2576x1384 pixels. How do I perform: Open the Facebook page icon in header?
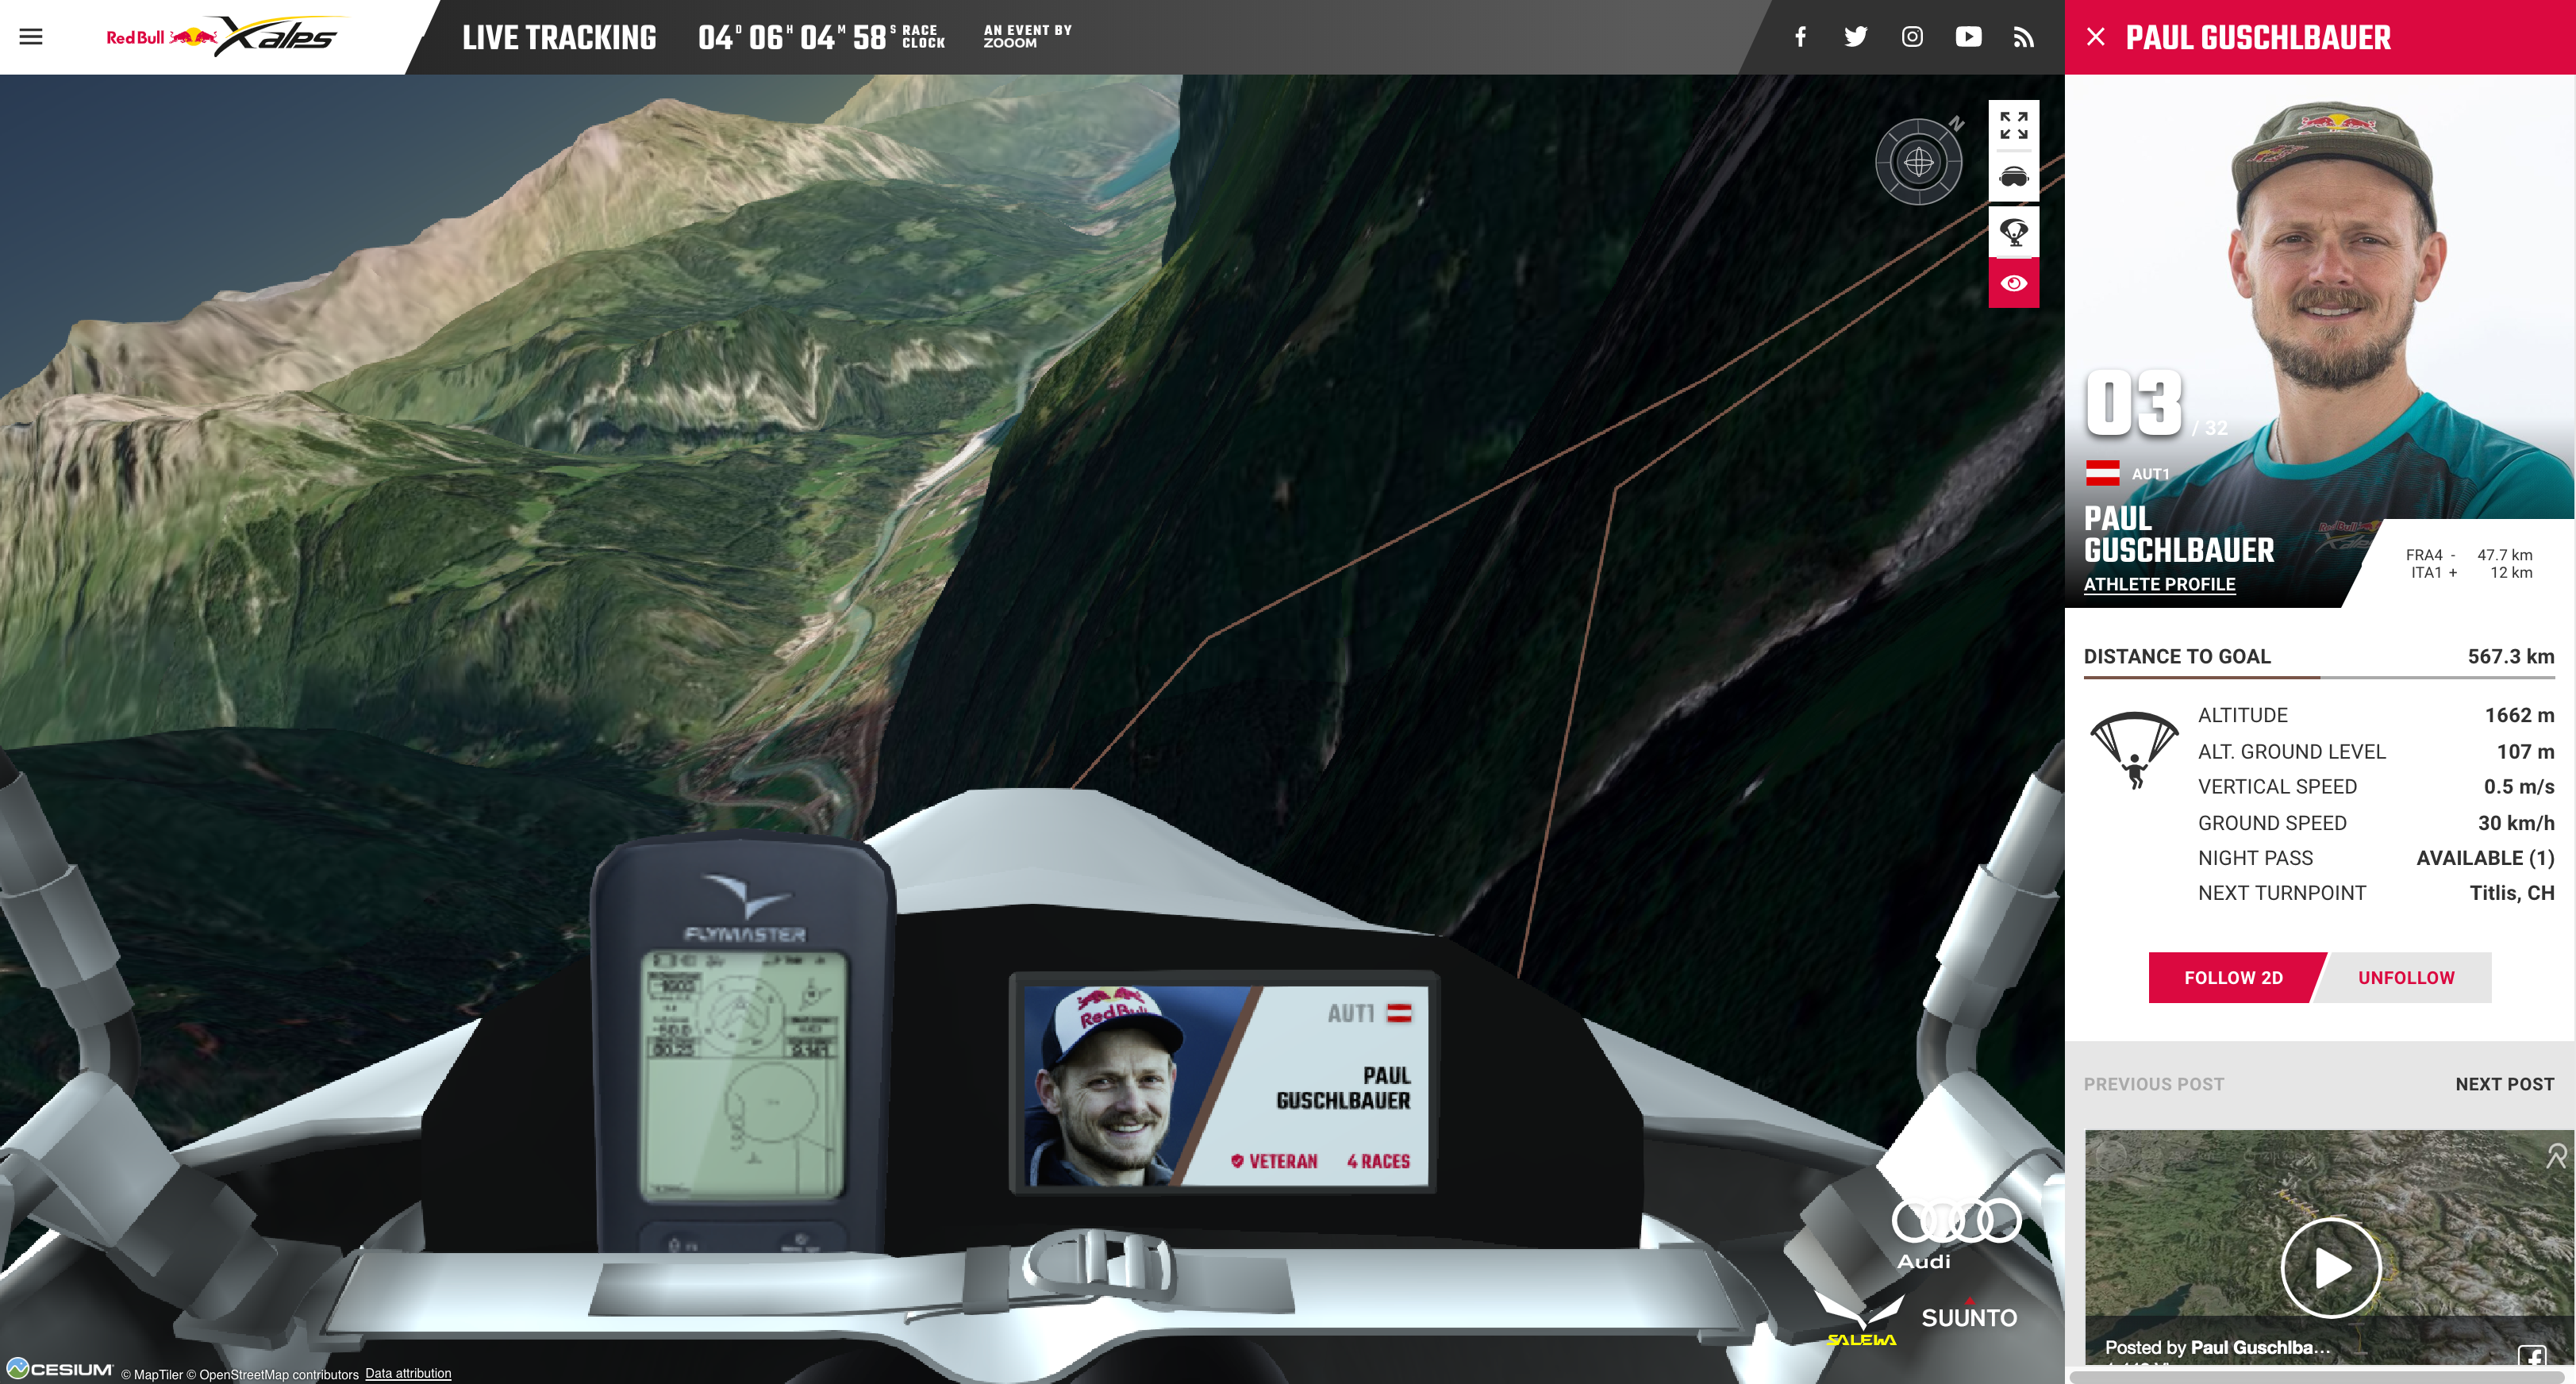(x=1800, y=37)
